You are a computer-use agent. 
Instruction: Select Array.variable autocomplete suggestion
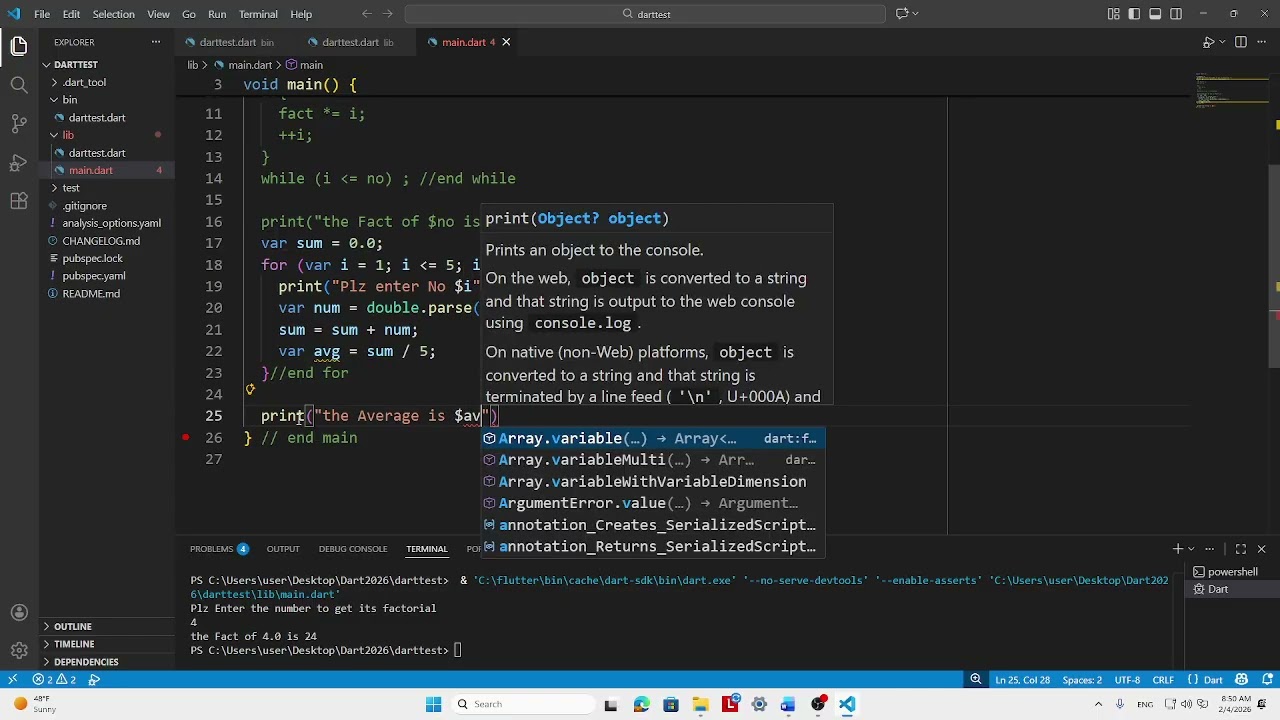[653, 438]
